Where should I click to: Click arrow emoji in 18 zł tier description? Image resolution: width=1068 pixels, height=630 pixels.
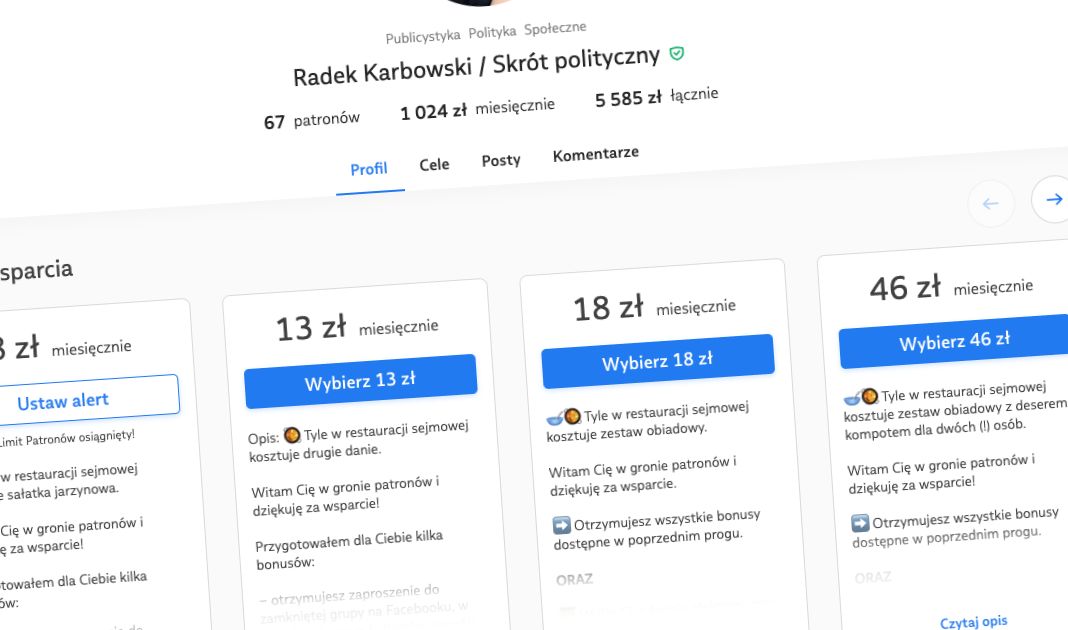click(561, 525)
